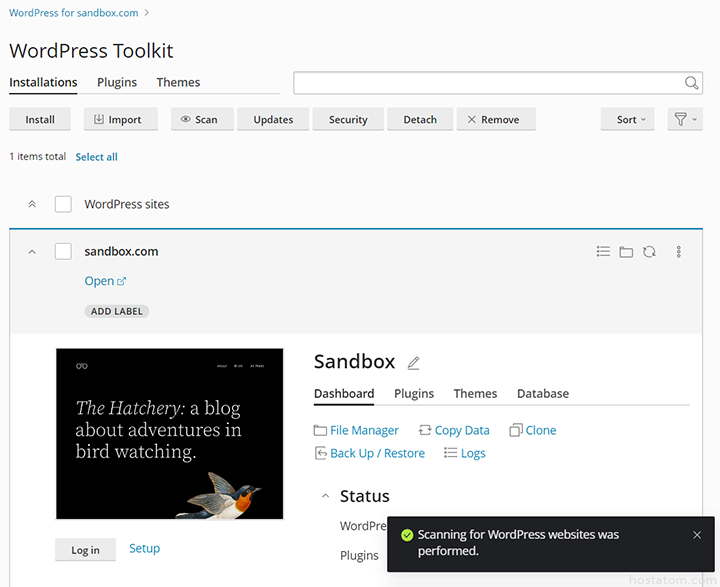
Task: Edit site name with pencil icon
Action: 413,363
